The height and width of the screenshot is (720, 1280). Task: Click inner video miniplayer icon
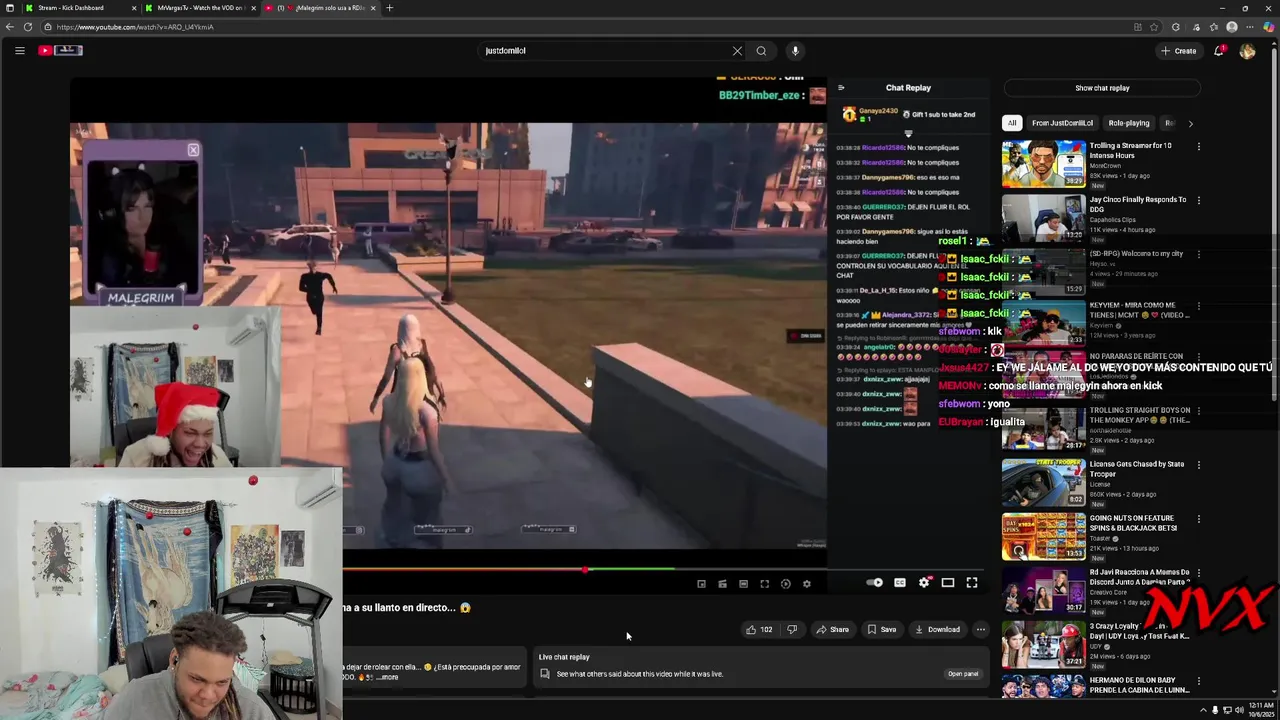coord(701,584)
